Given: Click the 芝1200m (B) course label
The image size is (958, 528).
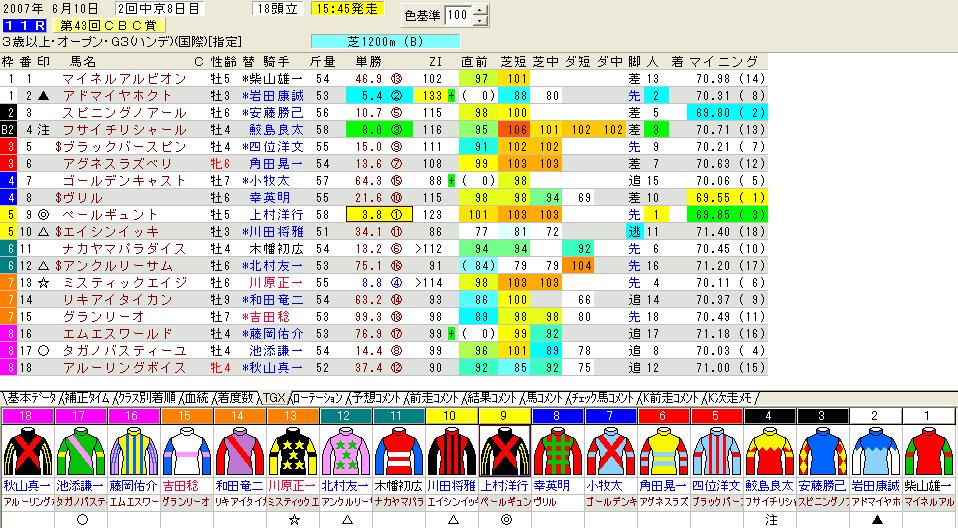Looking at the screenshot, I should (x=386, y=42).
